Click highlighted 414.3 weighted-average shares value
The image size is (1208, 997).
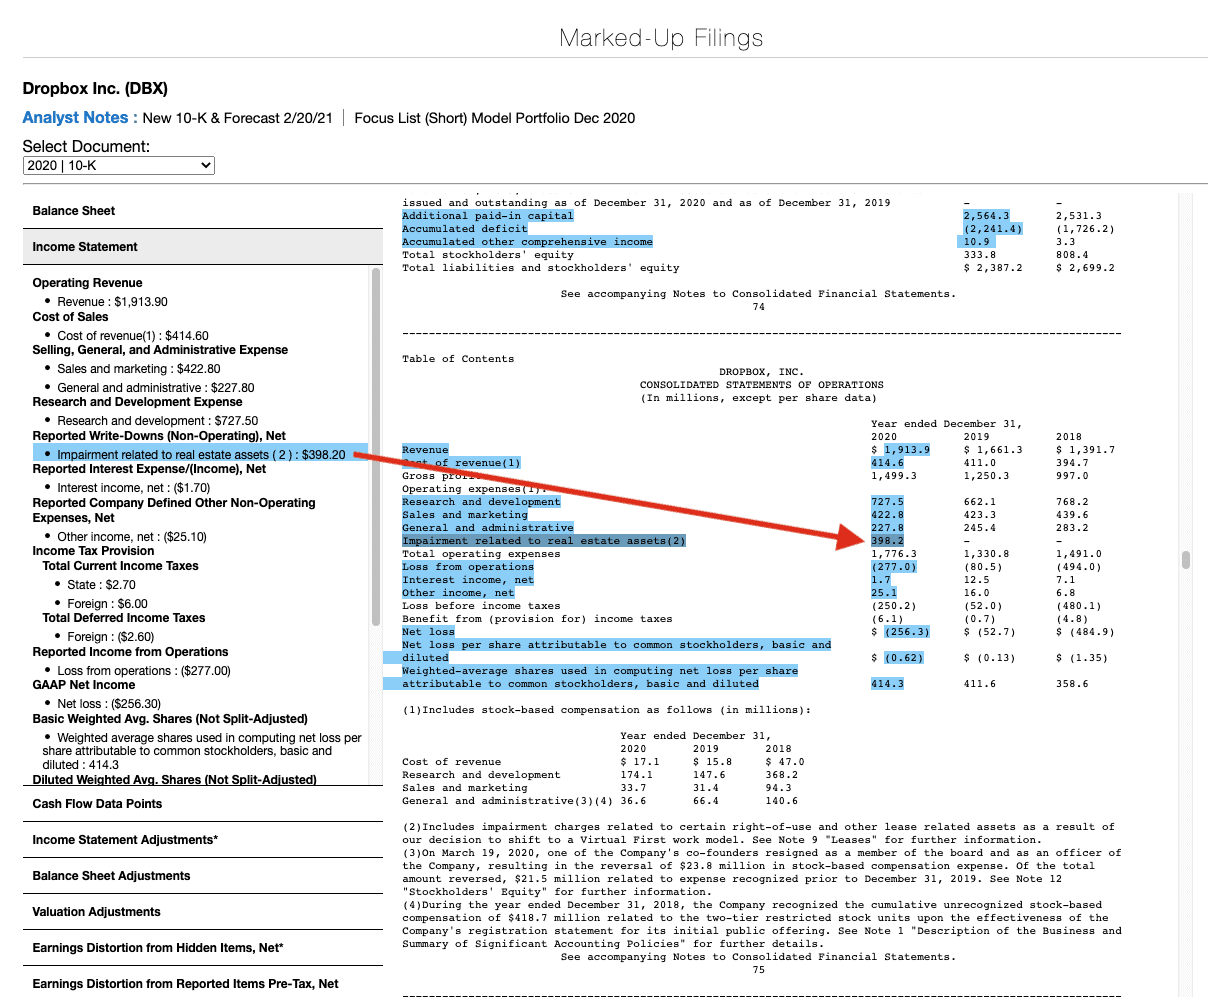(x=887, y=684)
